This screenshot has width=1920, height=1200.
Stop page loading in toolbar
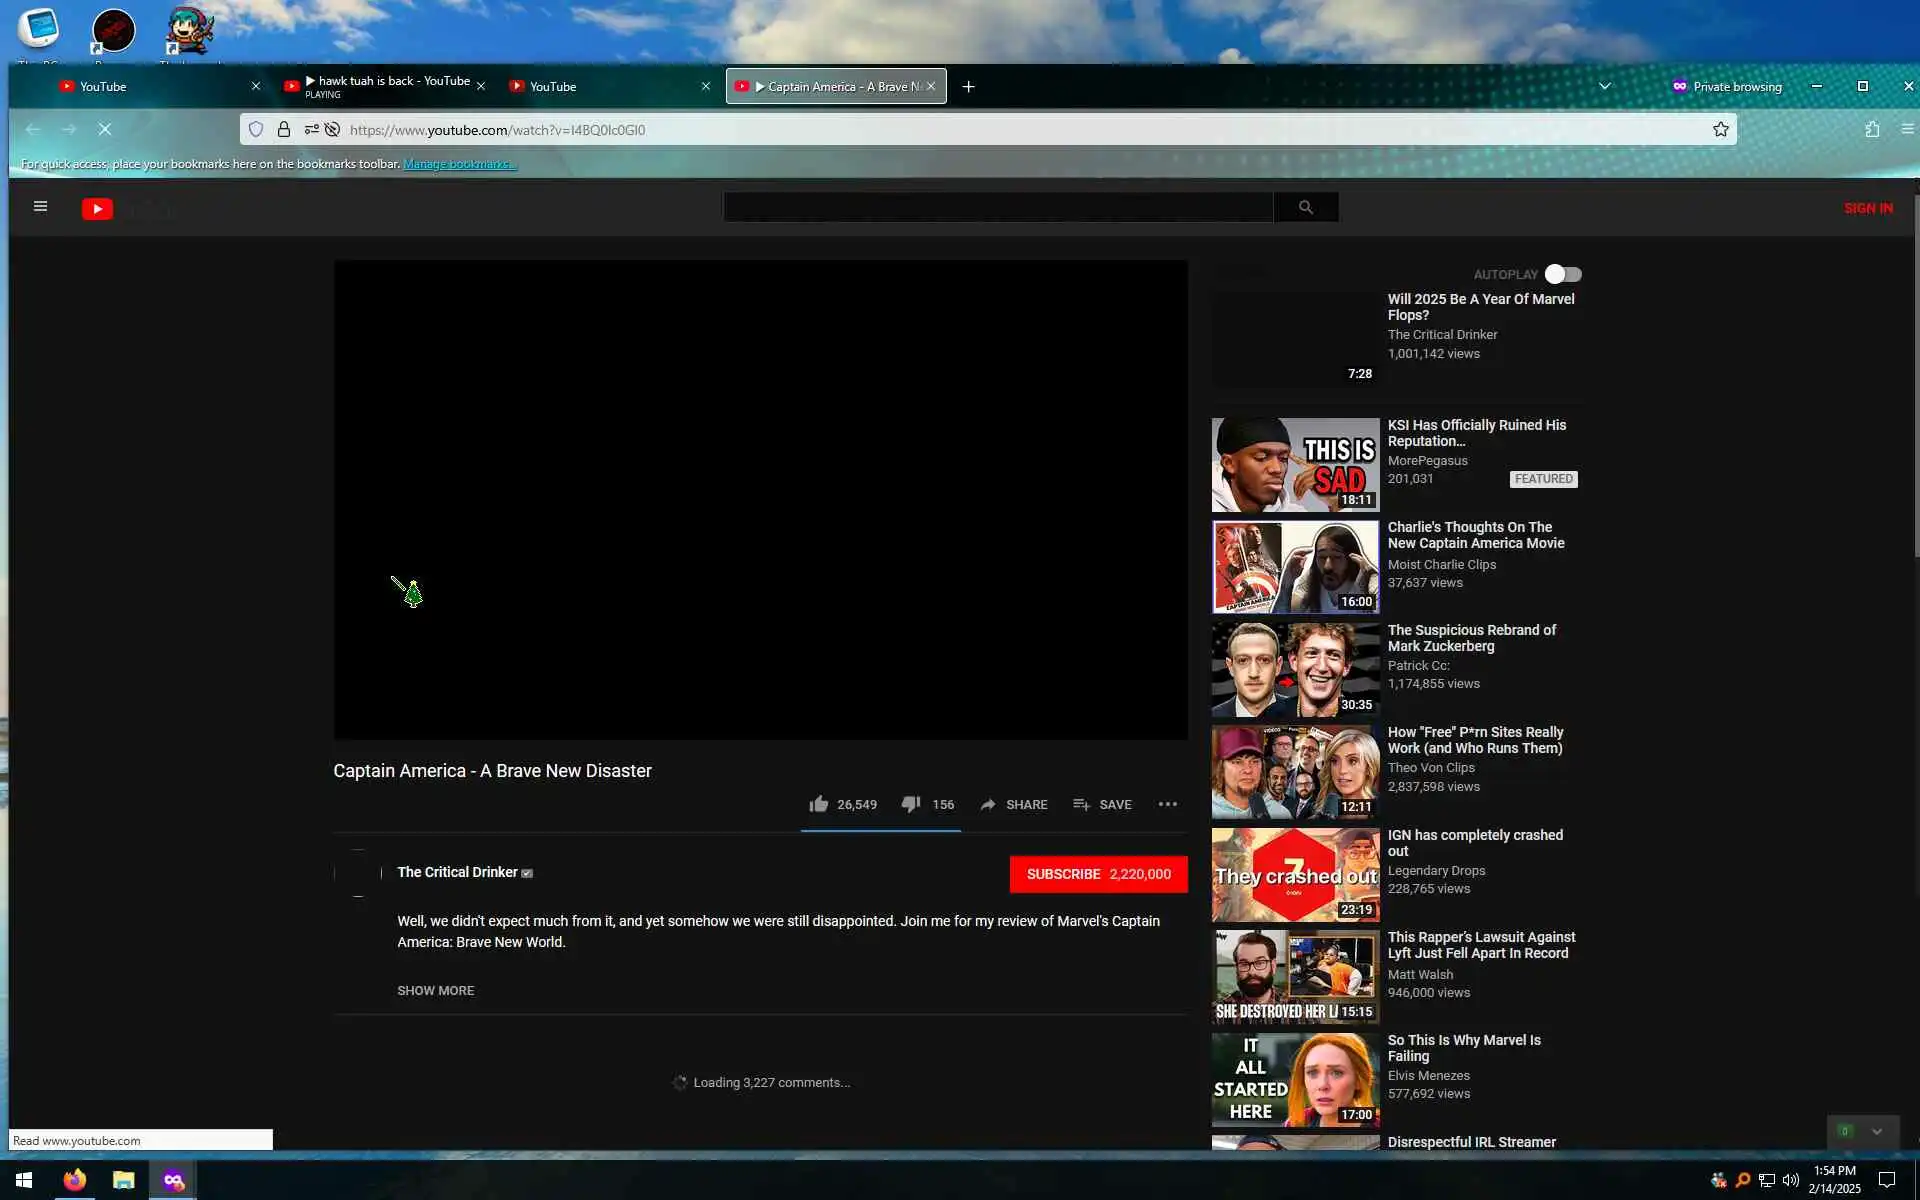tap(104, 129)
